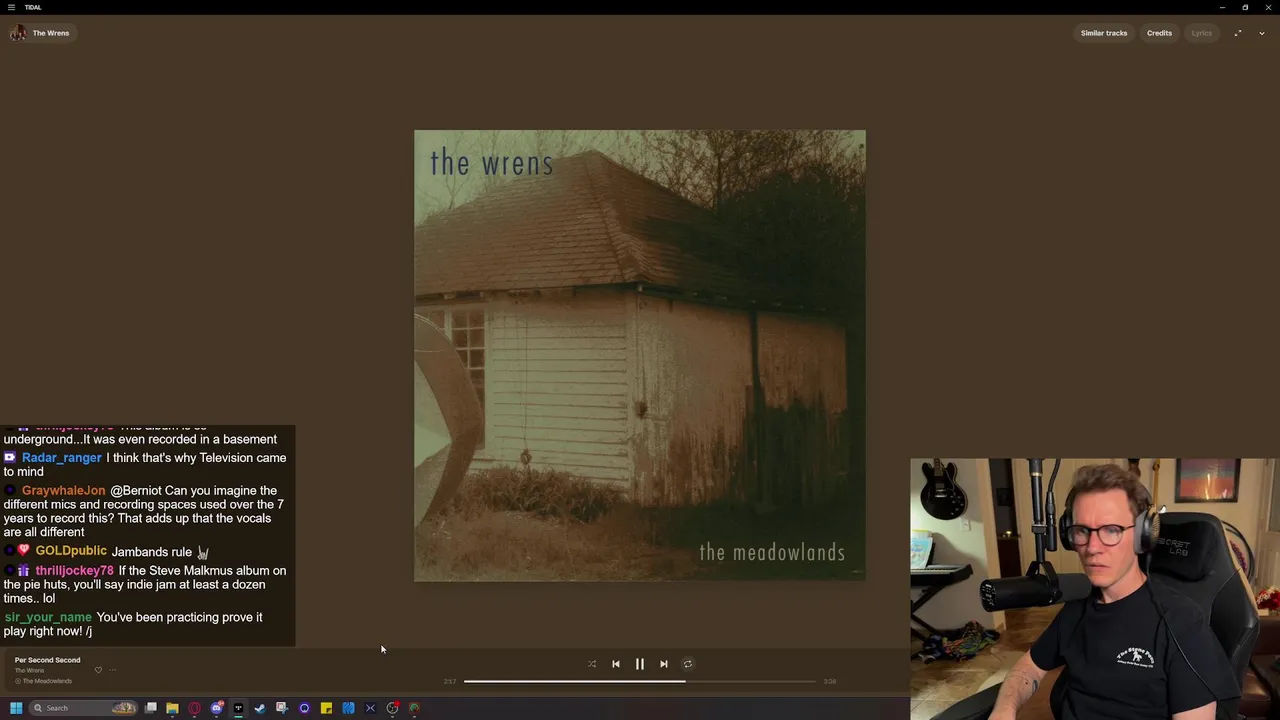Click Radar_ranger username in chat
Screen dimensions: 1280x720
click(62, 458)
